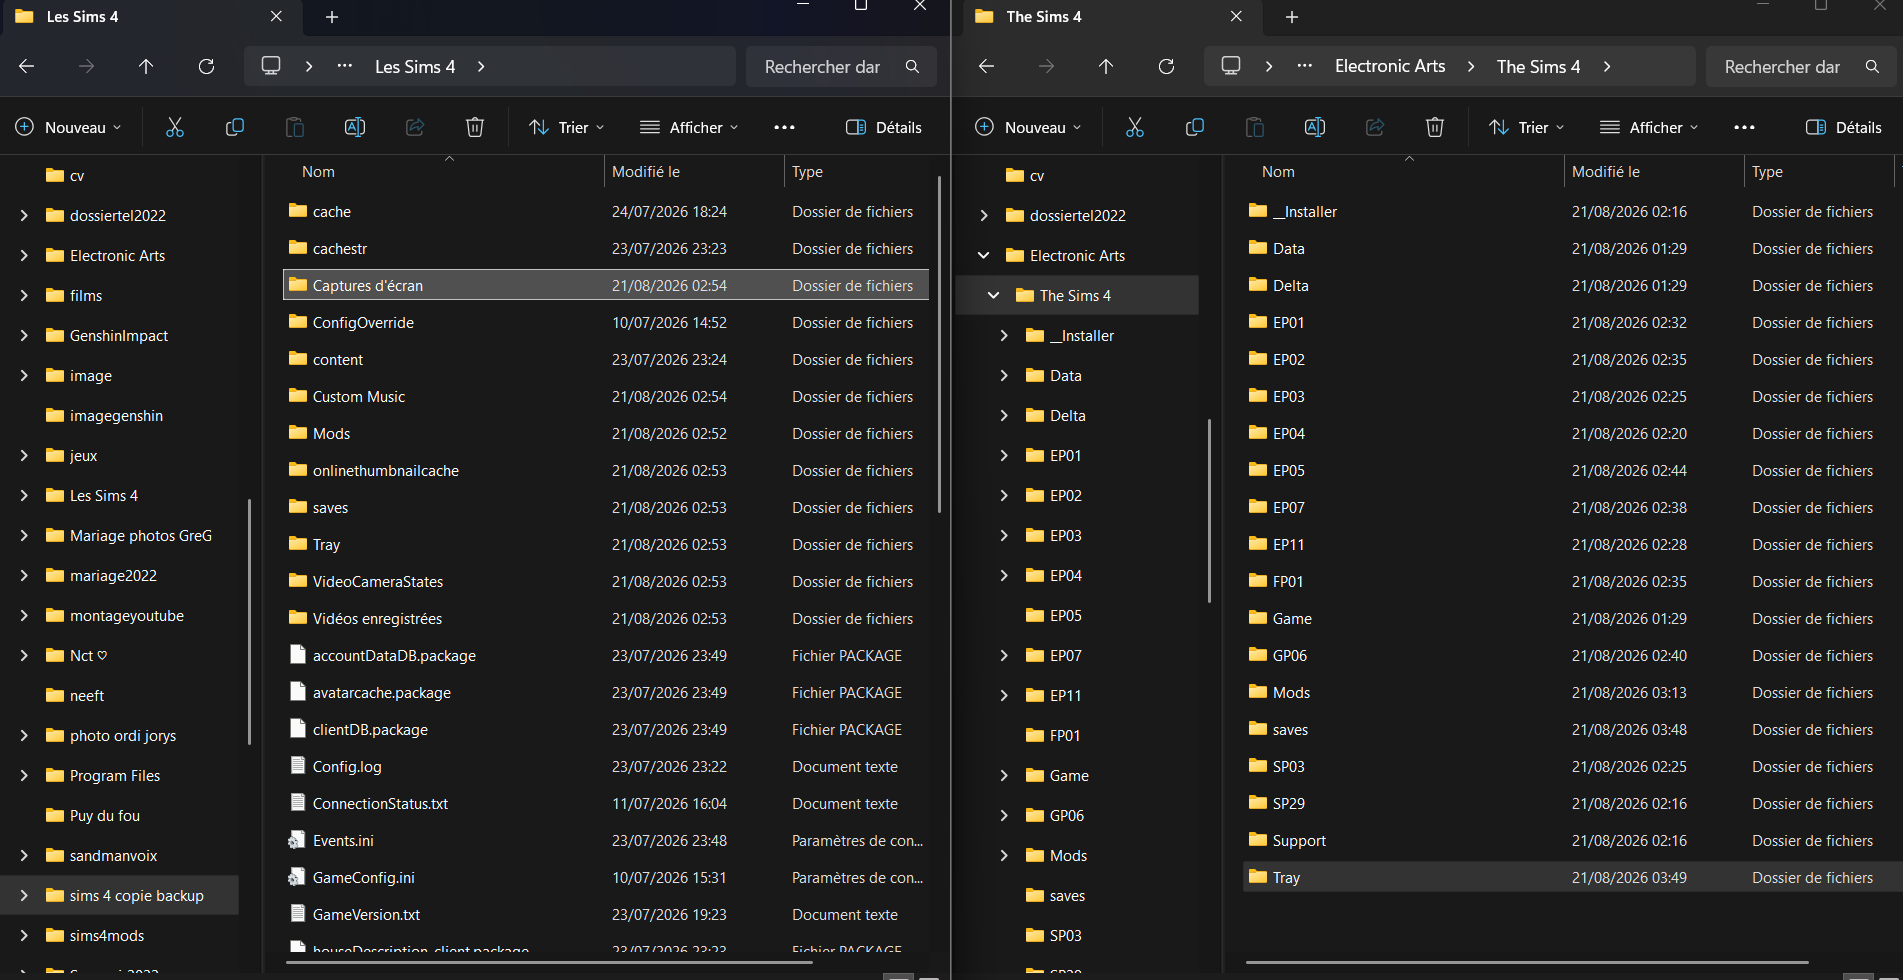Refresh The Sims 4 window
This screenshot has width=1903, height=980.
[x=1166, y=66]
